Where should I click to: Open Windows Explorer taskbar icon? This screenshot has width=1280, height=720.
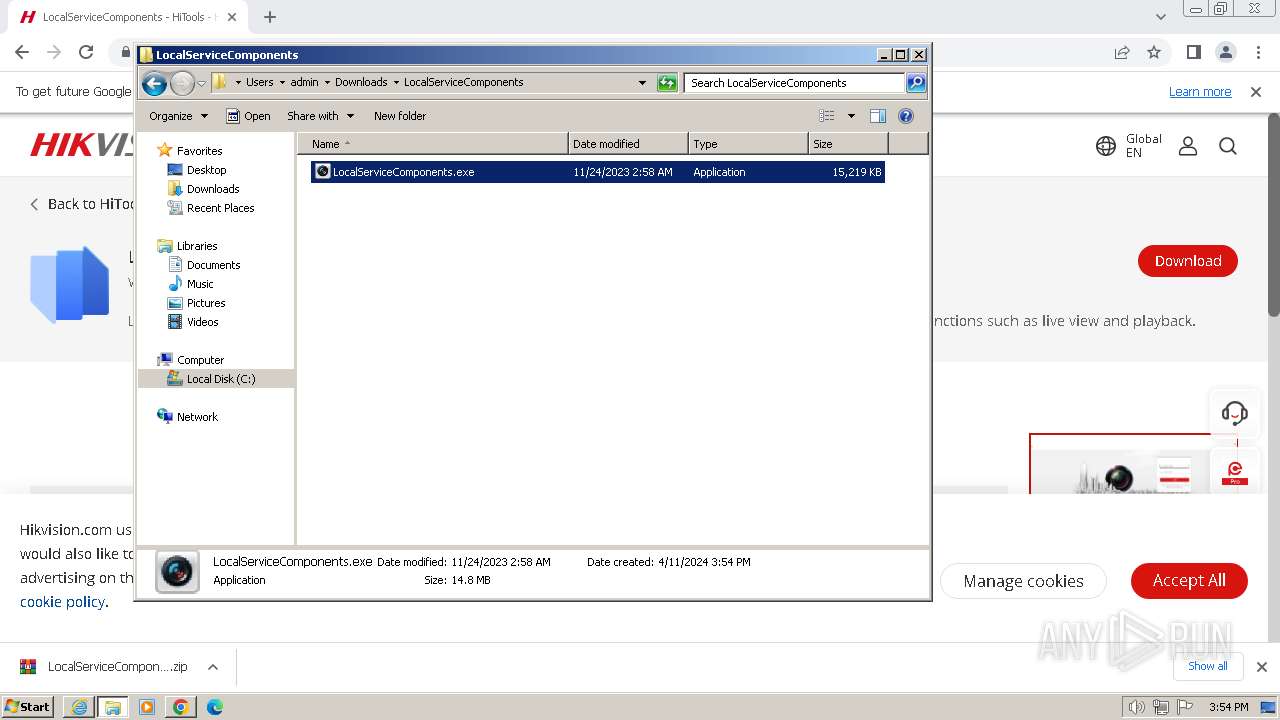(113, 707)
